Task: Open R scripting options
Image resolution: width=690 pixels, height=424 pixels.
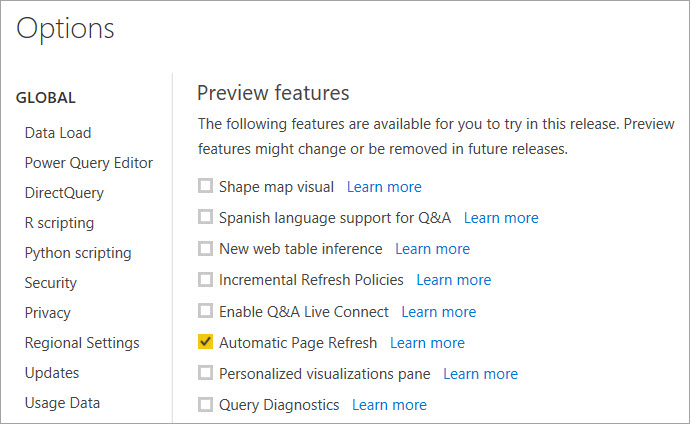Action: point(59,223)
